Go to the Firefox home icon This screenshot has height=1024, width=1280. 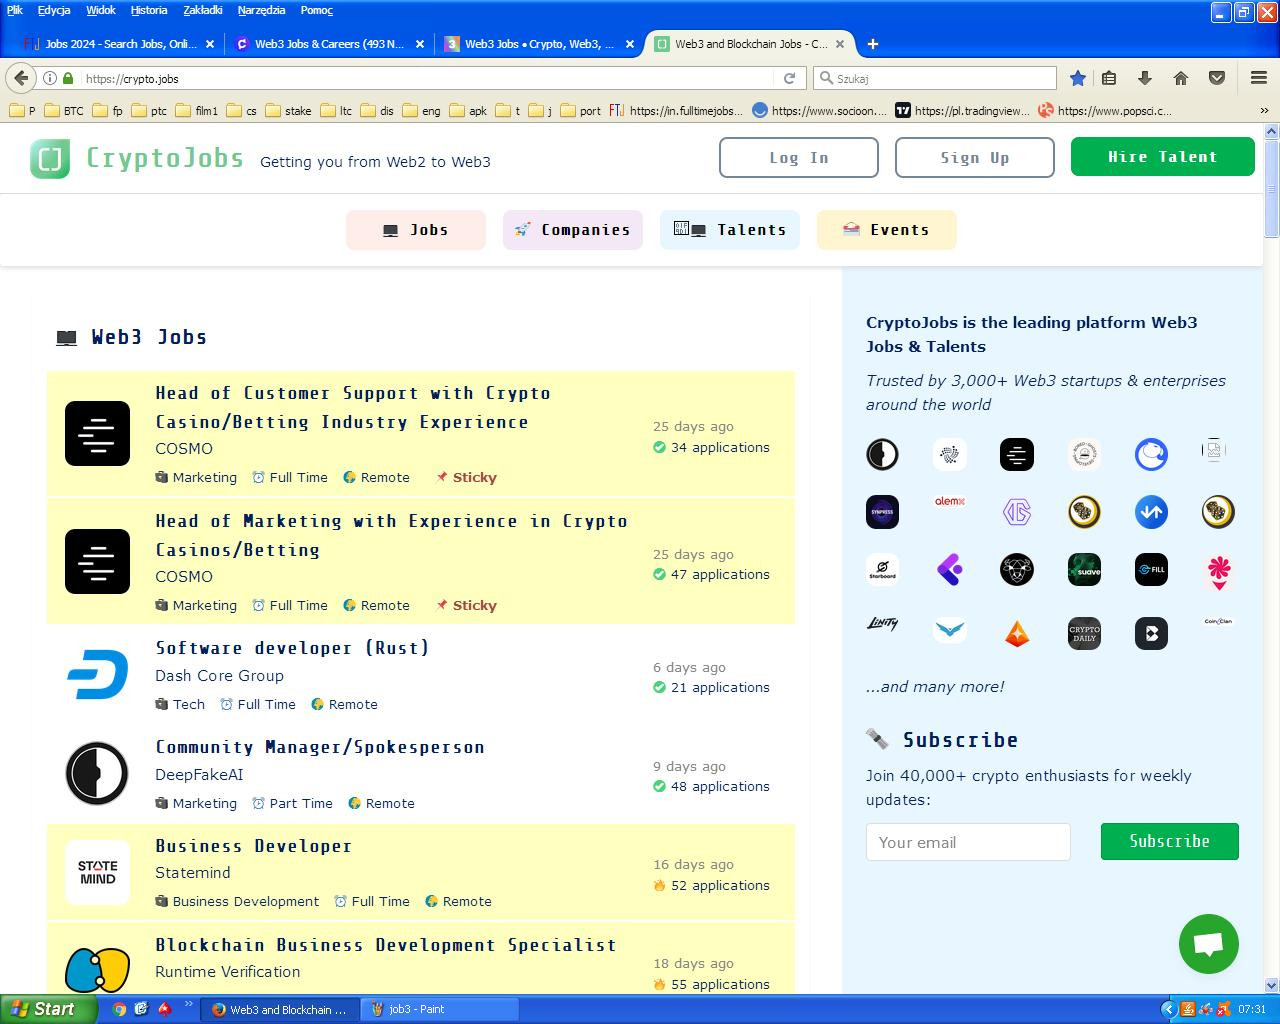[1180, 78]
